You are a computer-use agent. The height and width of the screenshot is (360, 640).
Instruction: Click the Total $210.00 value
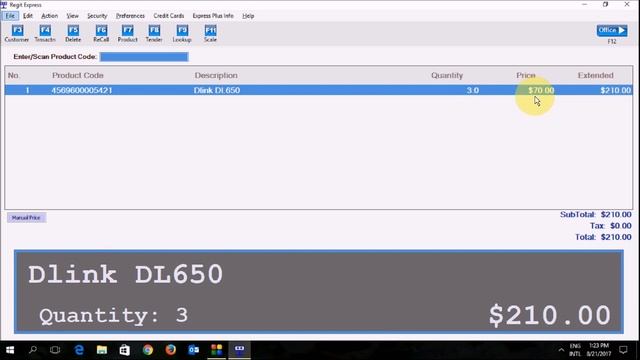(616, 237)
